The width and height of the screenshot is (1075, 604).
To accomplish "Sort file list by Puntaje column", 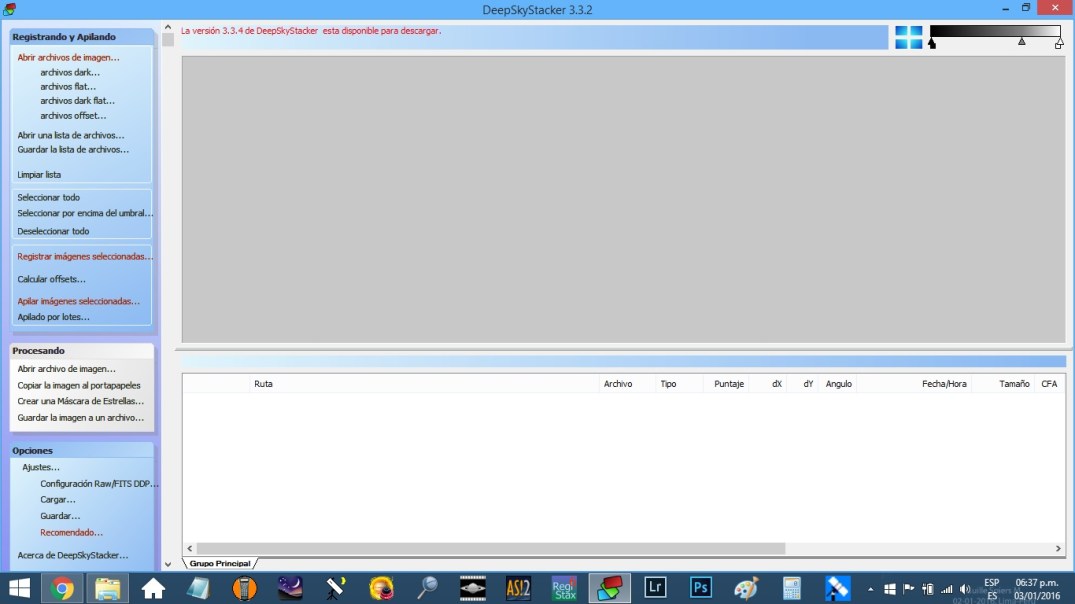I will coord(728,384).
